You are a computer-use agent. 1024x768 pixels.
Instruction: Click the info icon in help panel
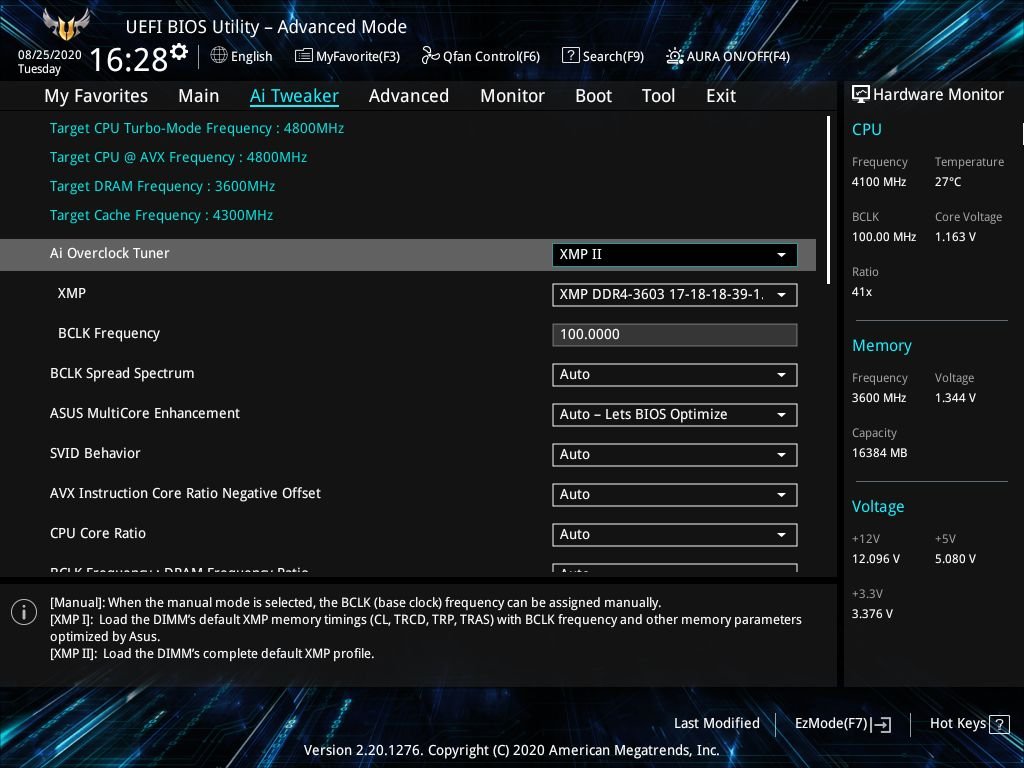[24, 612]
